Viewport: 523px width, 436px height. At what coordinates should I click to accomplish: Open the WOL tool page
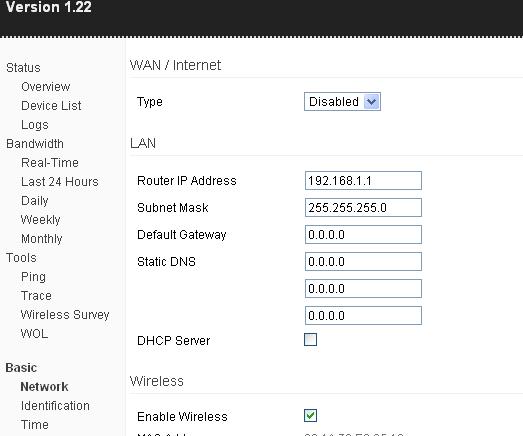[x=34, y=334]
